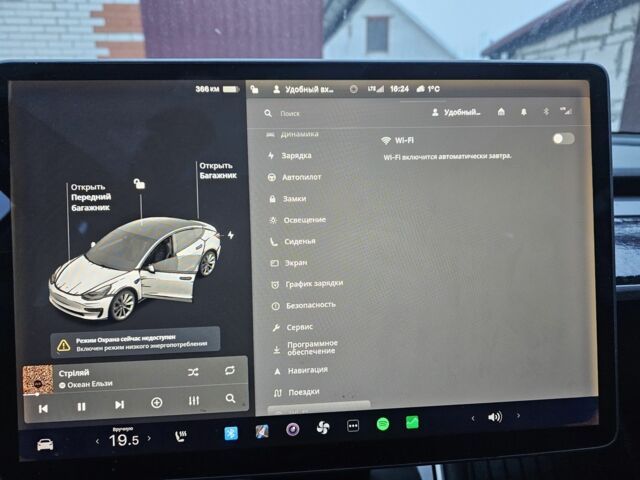Click the notifications bell icon
The width and height of the screenshot is (640, 480).
click(523, 112)
